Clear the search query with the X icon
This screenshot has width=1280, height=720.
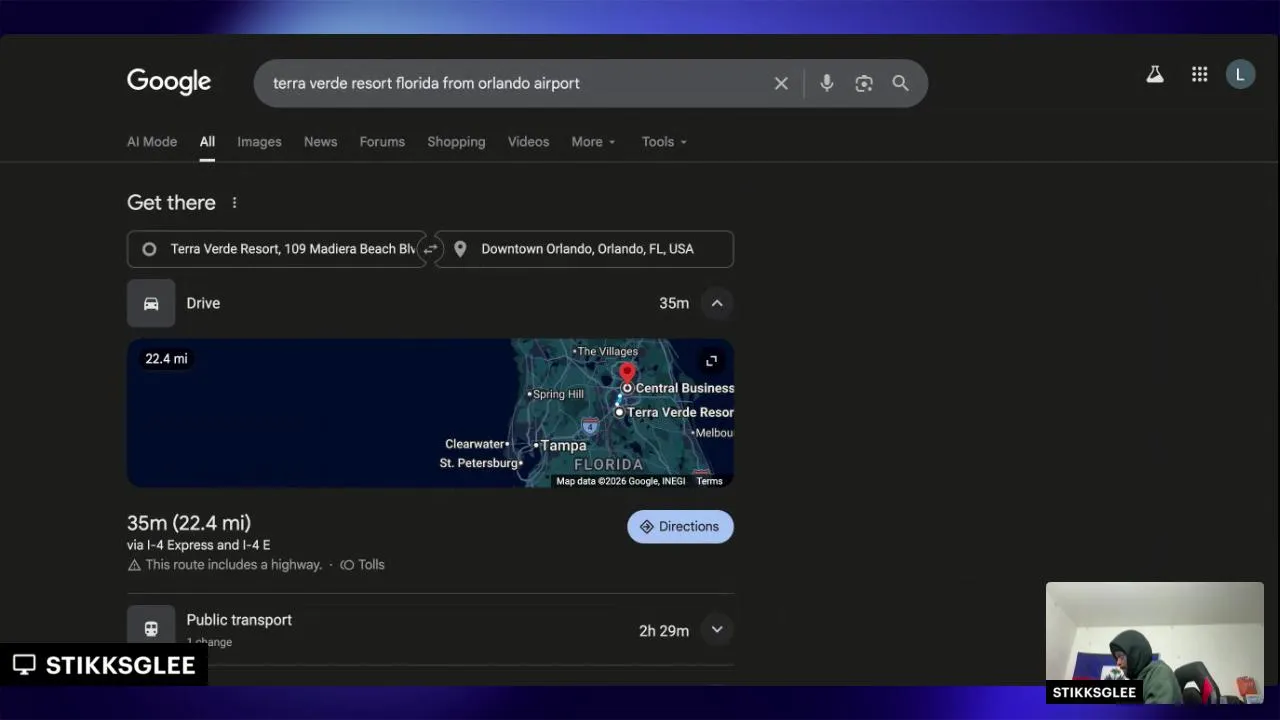click(x=781, y=83)
